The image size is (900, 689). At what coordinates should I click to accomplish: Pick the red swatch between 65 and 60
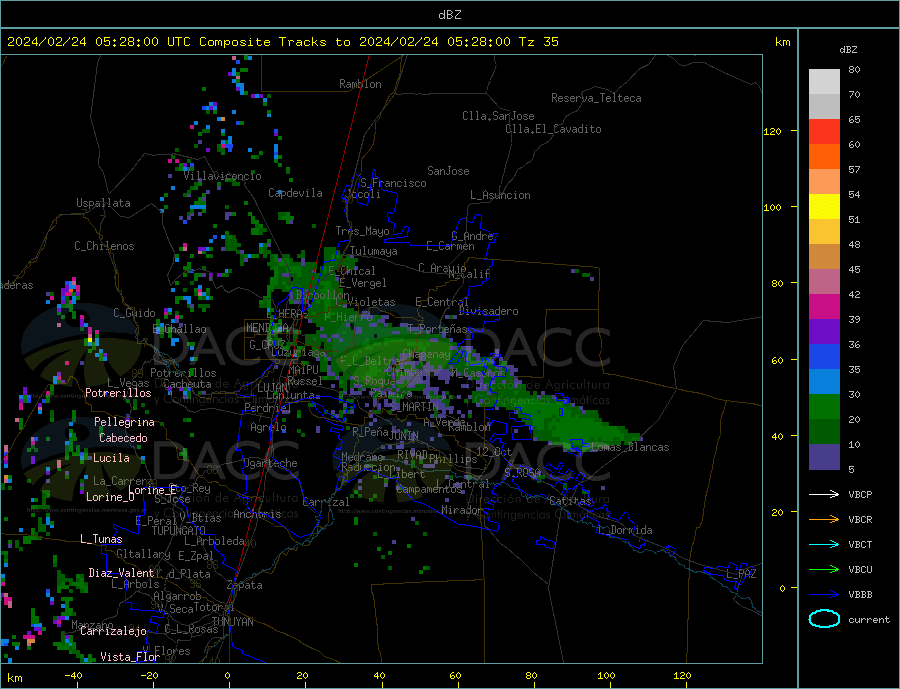coord(824,131)
